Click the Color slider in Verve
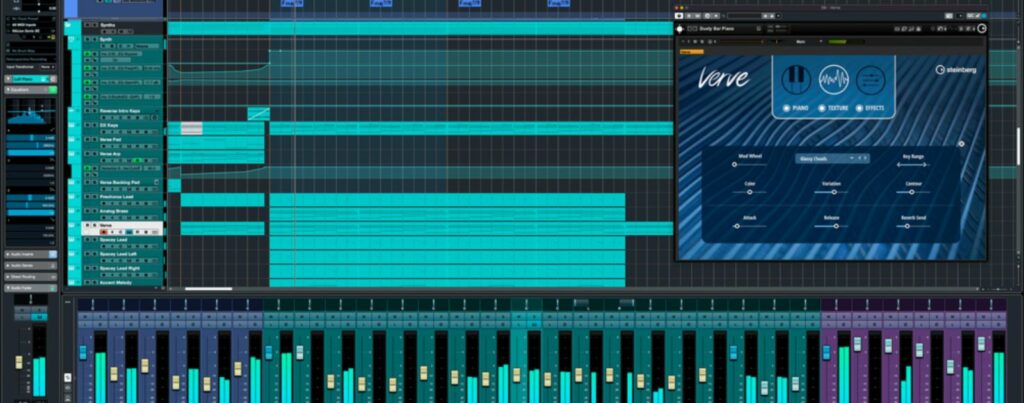 coord(749,192)
